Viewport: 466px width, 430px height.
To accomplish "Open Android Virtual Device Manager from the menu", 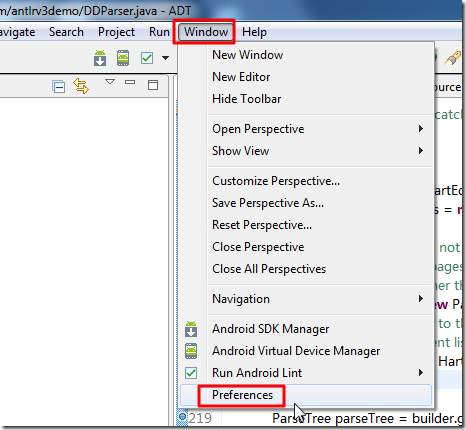I will [306, 351].
